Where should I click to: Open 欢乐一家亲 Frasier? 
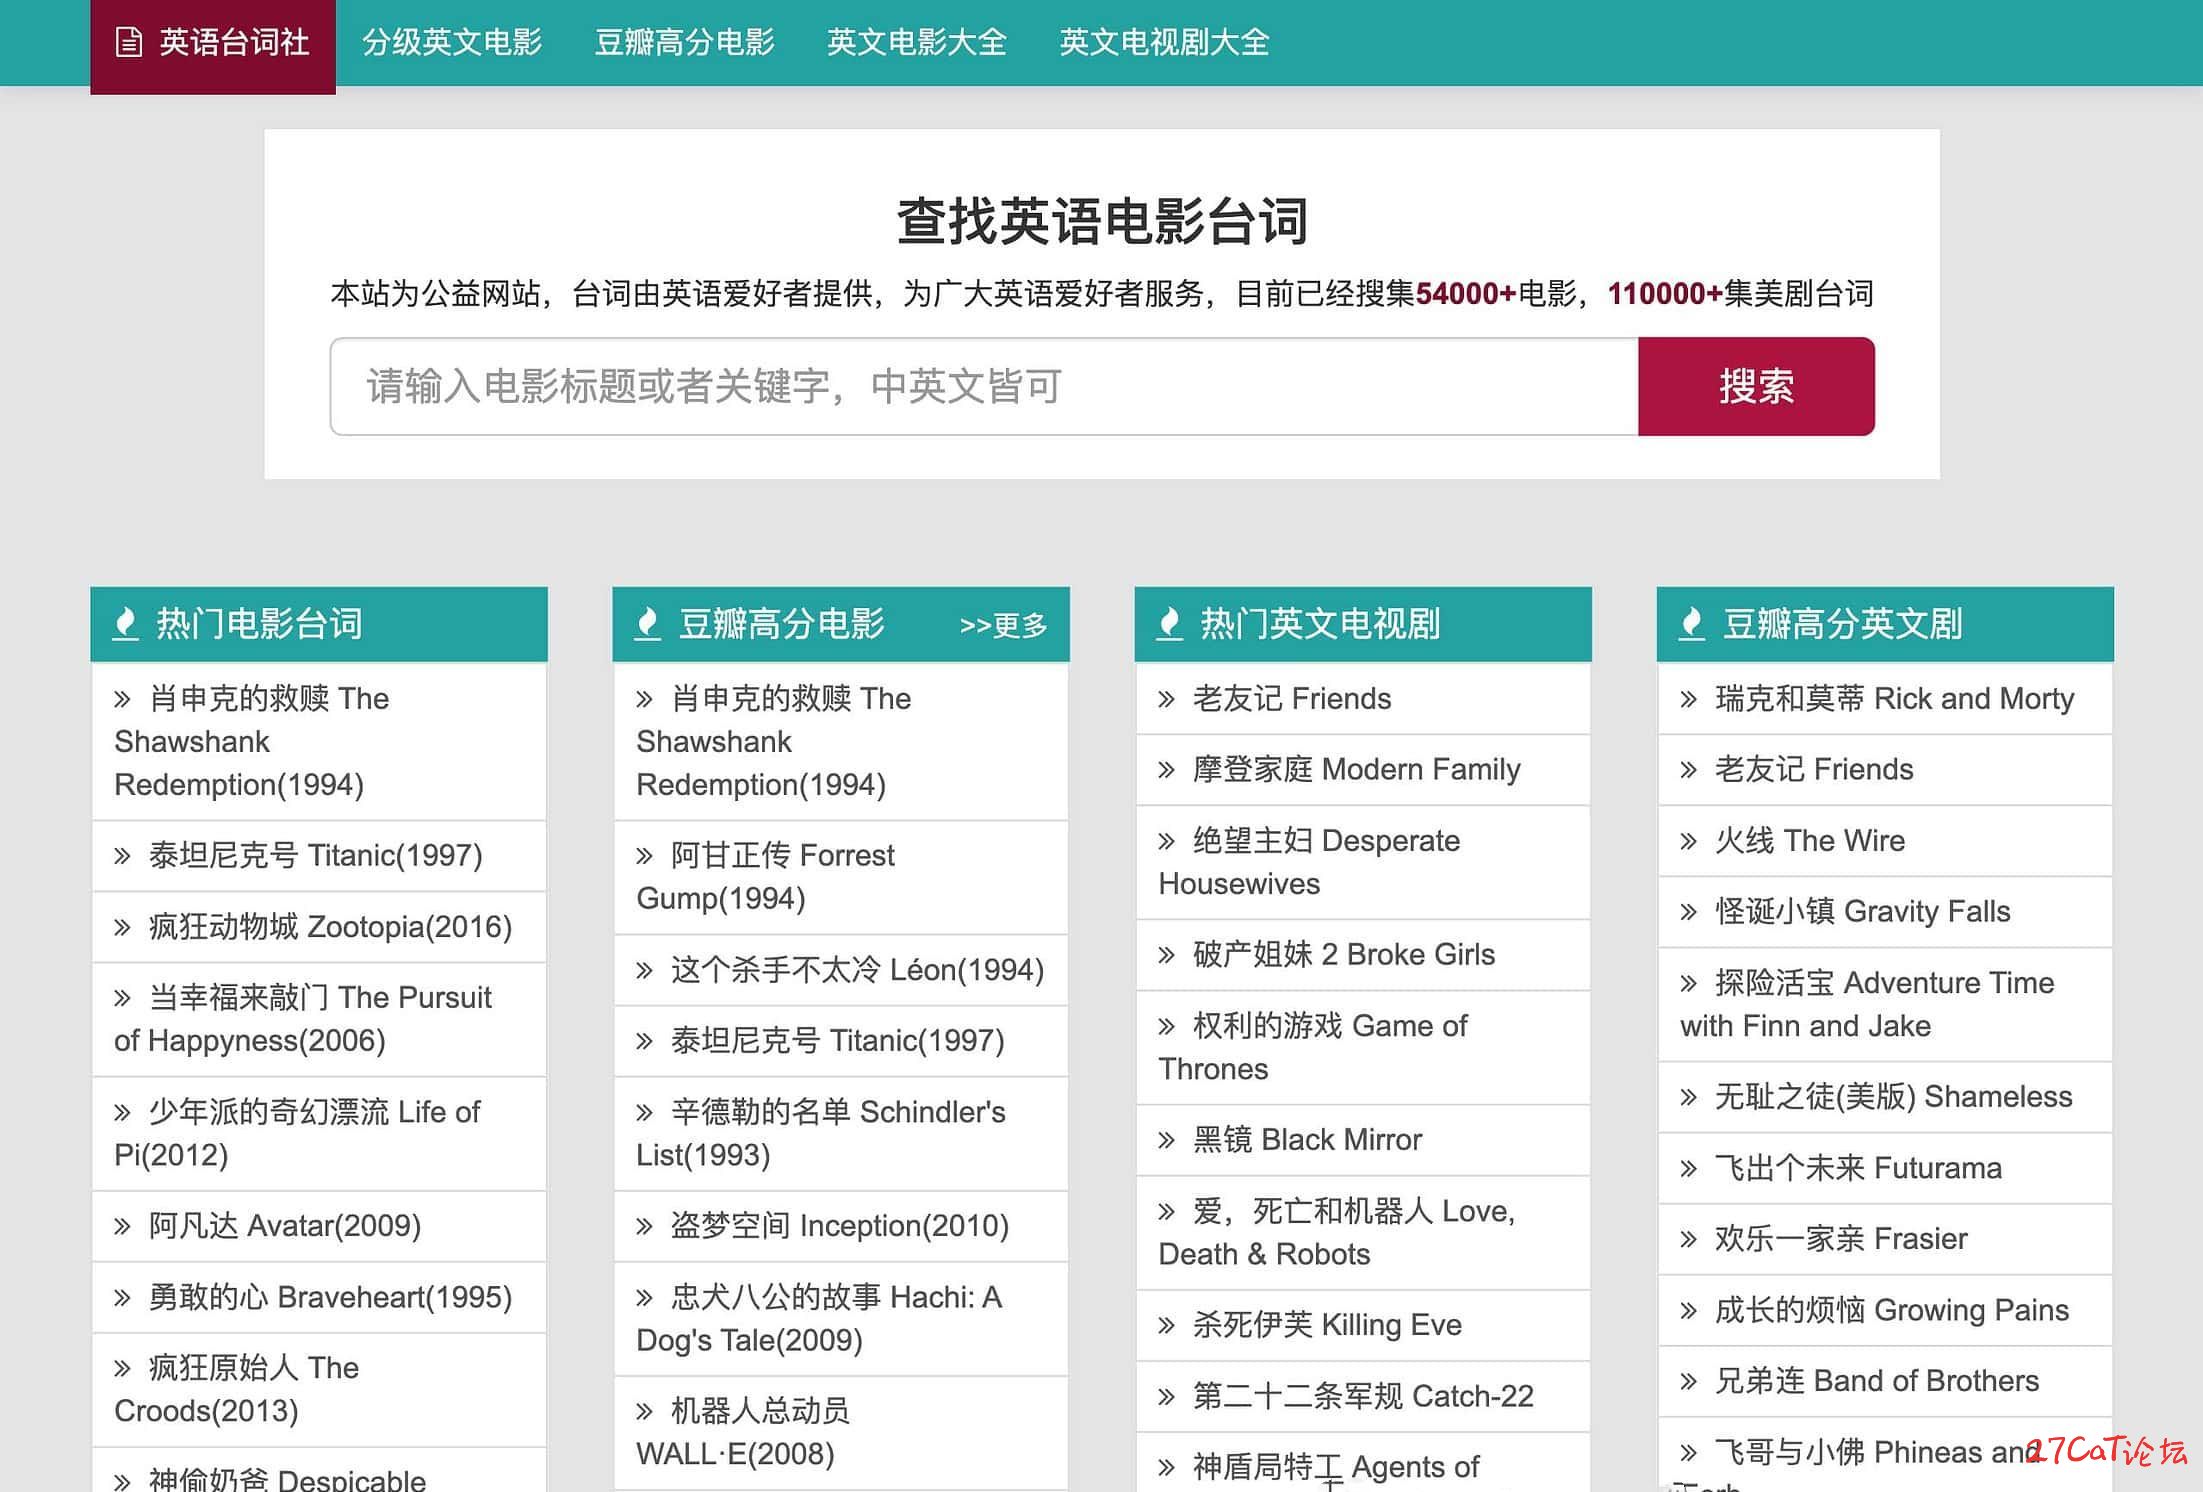[1885, 1239]
